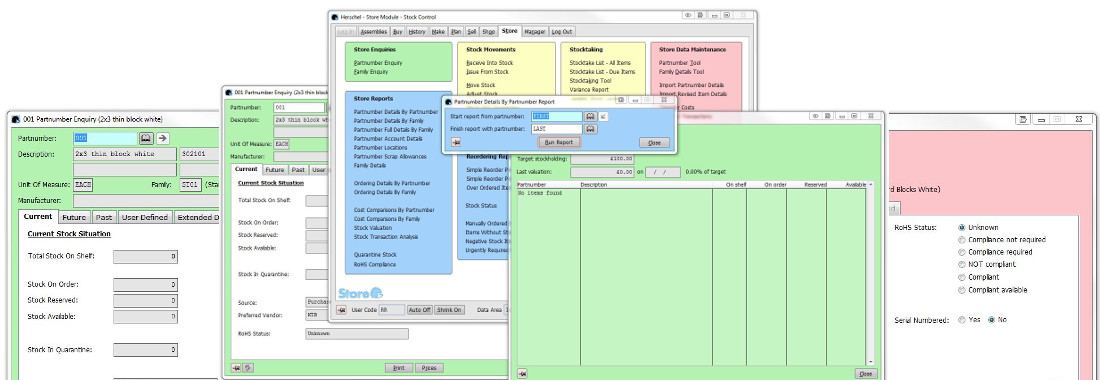Click the pin icon at stock valuation window bottom-left

[x=522, y=374]
